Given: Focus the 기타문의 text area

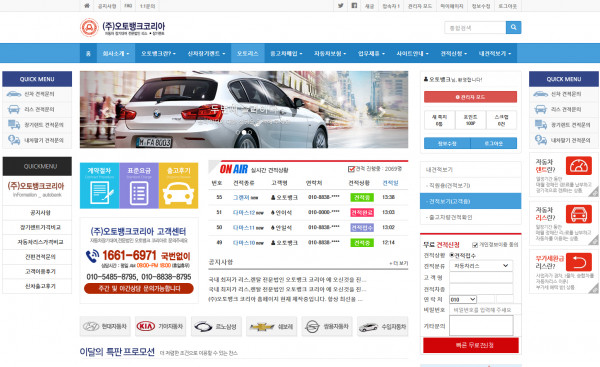Looking at the screenshot, I should [481, 326].
